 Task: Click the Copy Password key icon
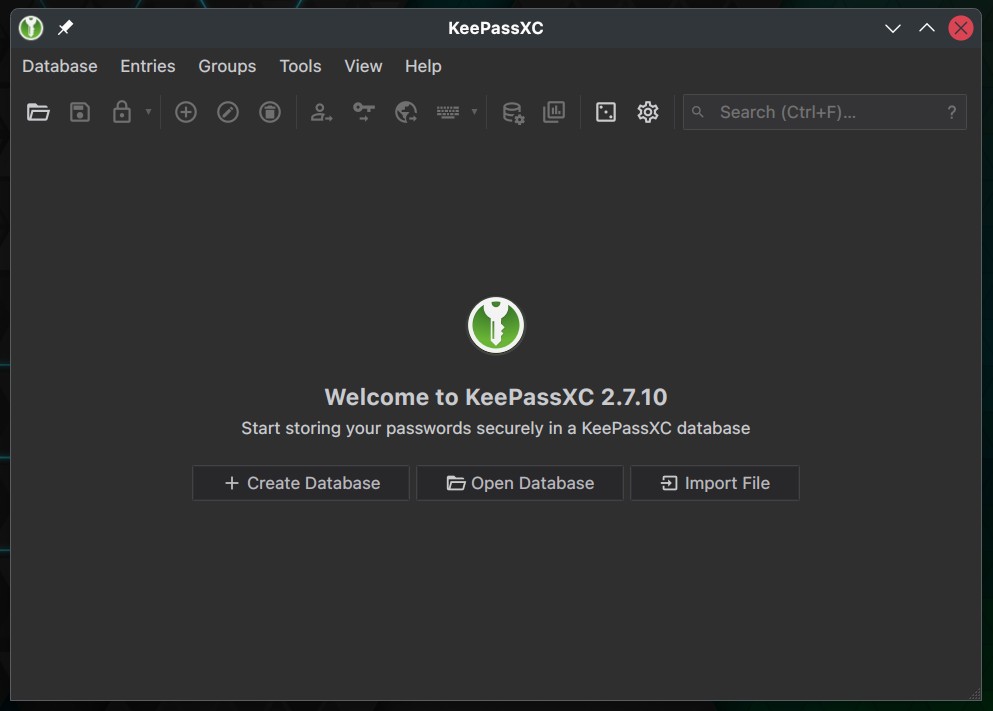[x=364, y=112]
